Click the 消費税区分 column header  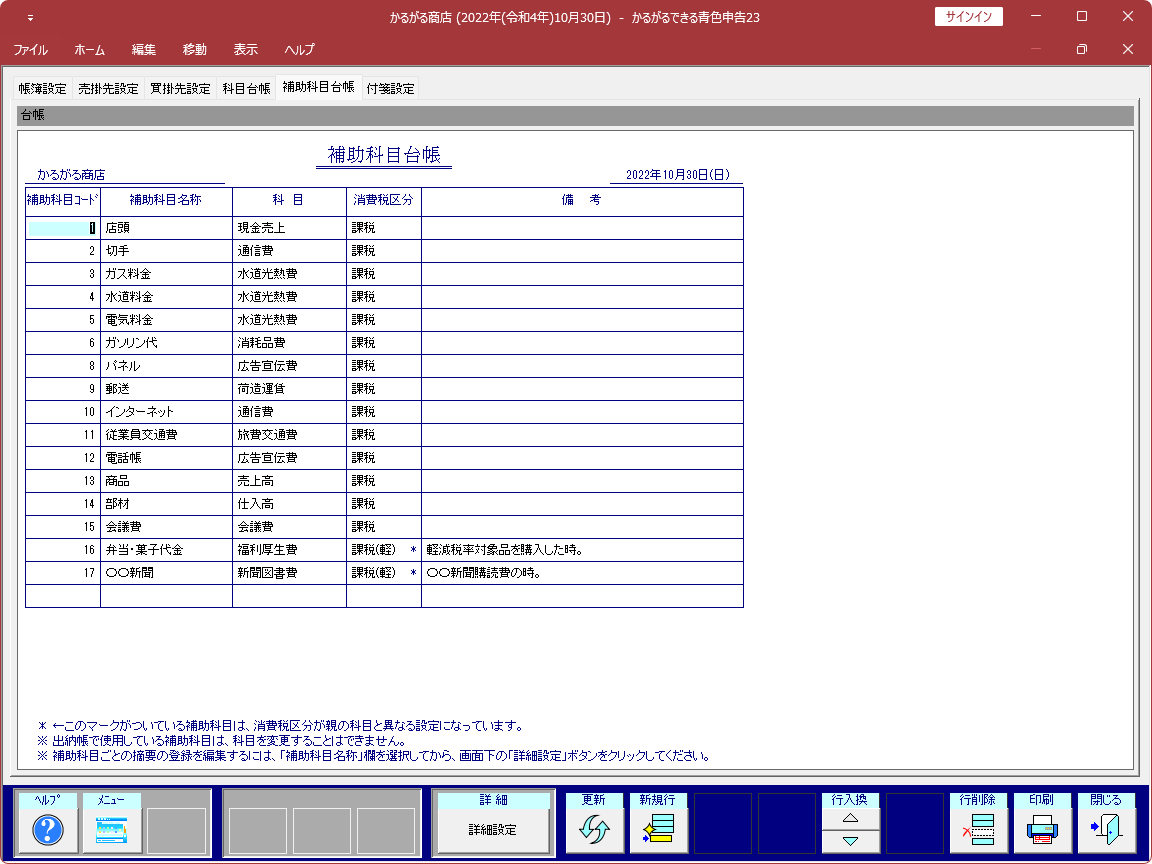point(384,200)
